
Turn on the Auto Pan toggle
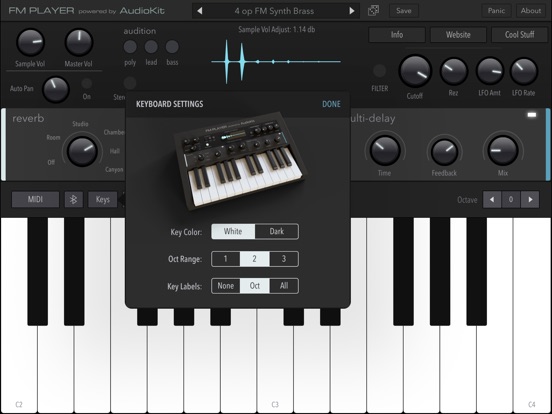[87, 83]
